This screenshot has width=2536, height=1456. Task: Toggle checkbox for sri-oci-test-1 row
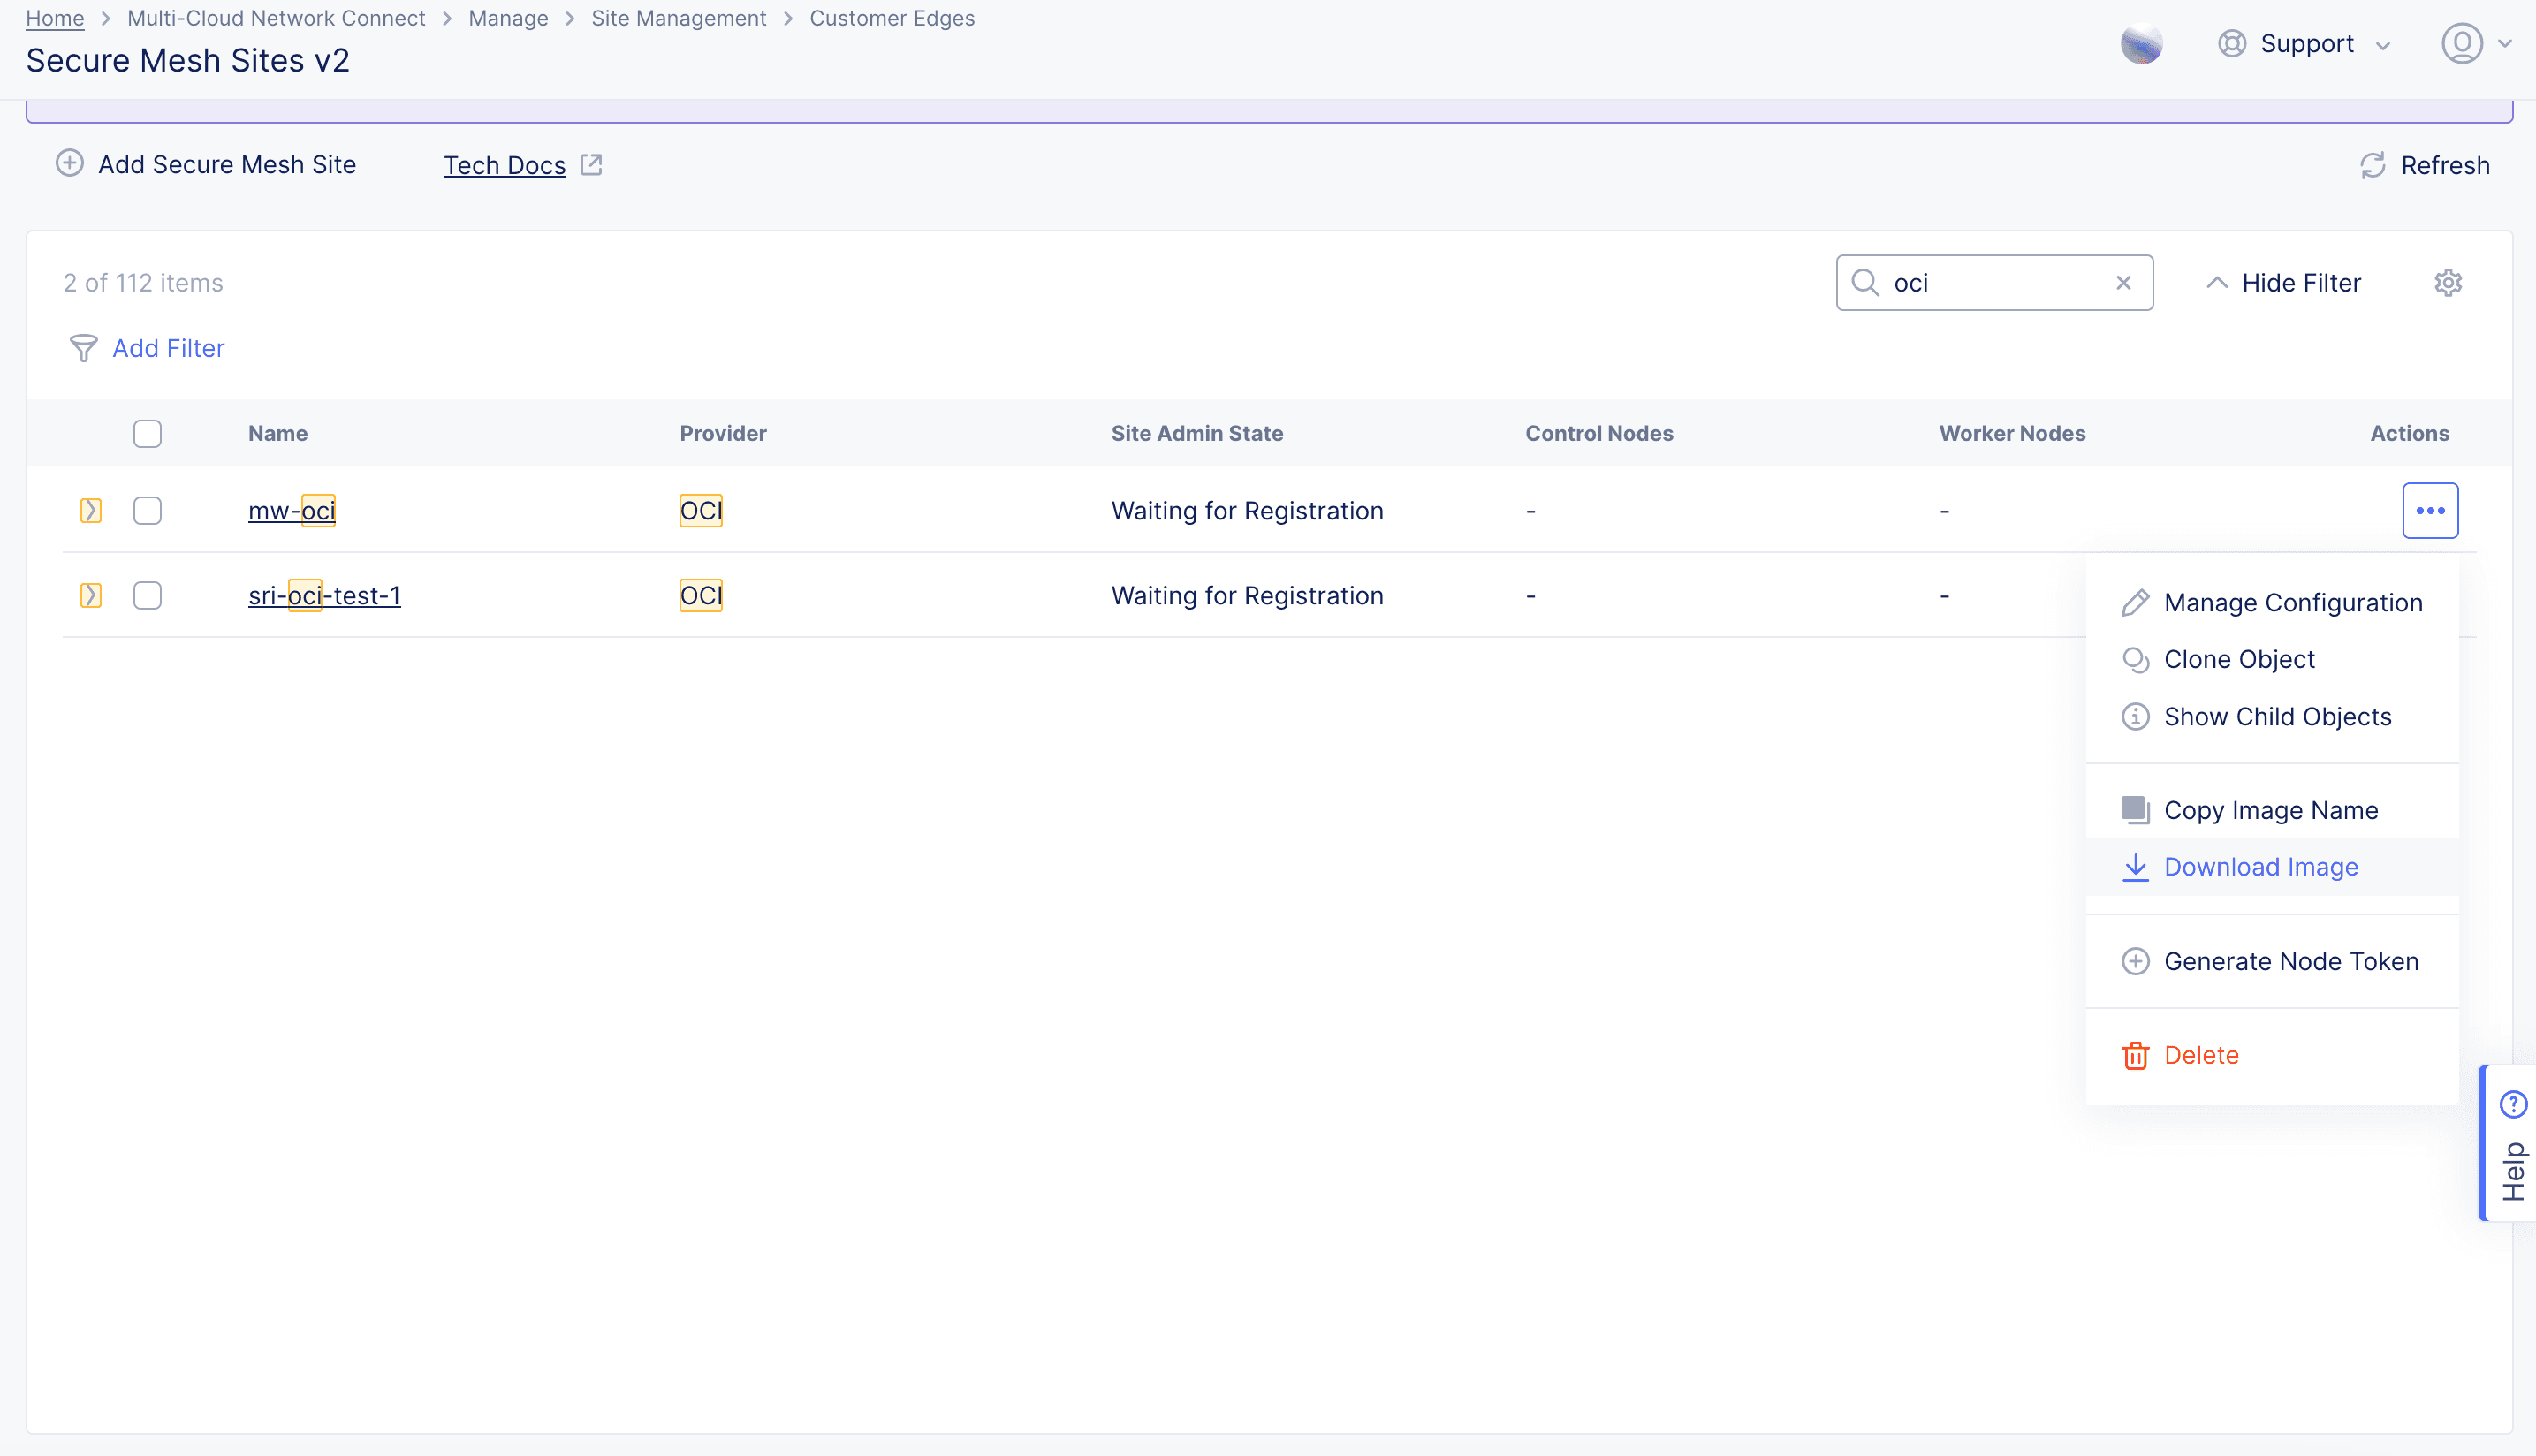[147, 594]
